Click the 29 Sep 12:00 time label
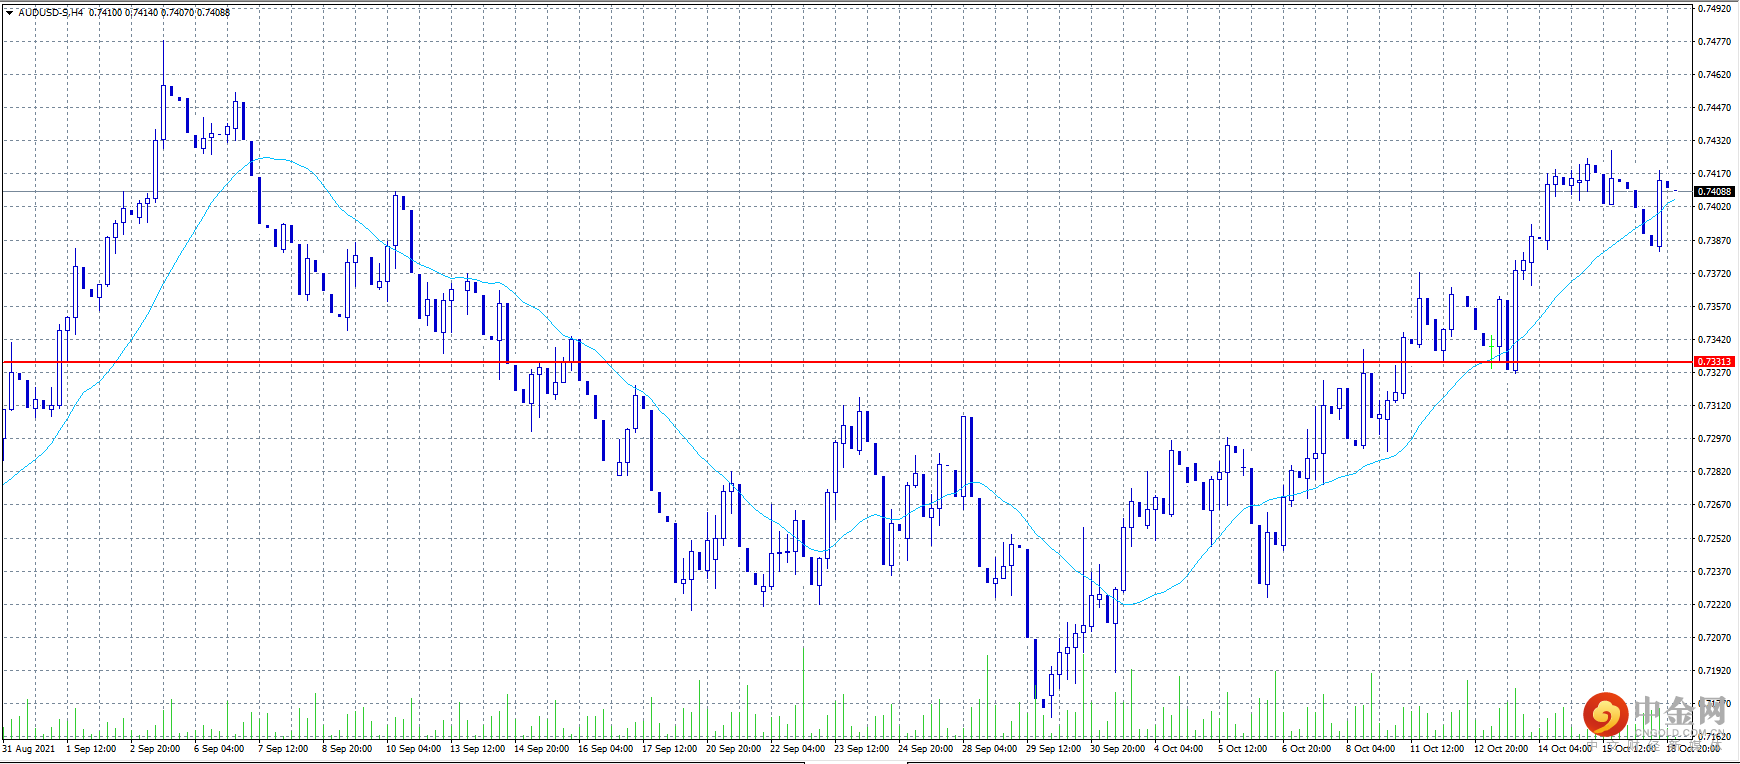Screen dimensions: 1740x764 (x=1053, y=748)
